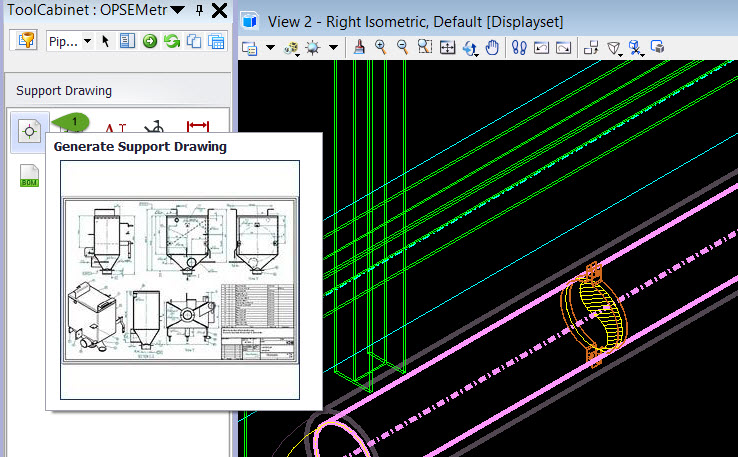Click the Zoom Out magnifier
This screenshot has width=738, height=457.
click(x=402, y=47)
